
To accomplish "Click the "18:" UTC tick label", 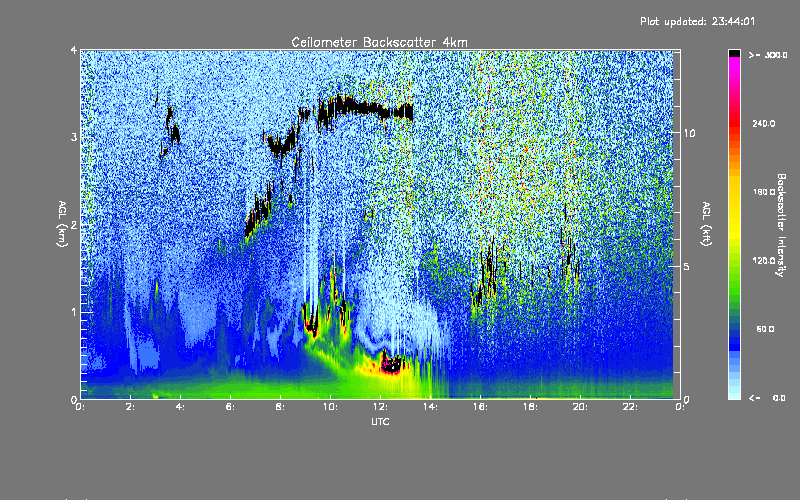I will point(530,407).
